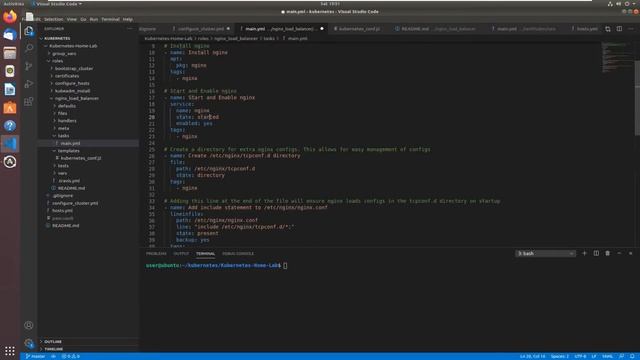Open Thunderbird mail from the dock
The width and height of the screenshot is (640, 360).
pyautogui.click(x=10, y=35)
